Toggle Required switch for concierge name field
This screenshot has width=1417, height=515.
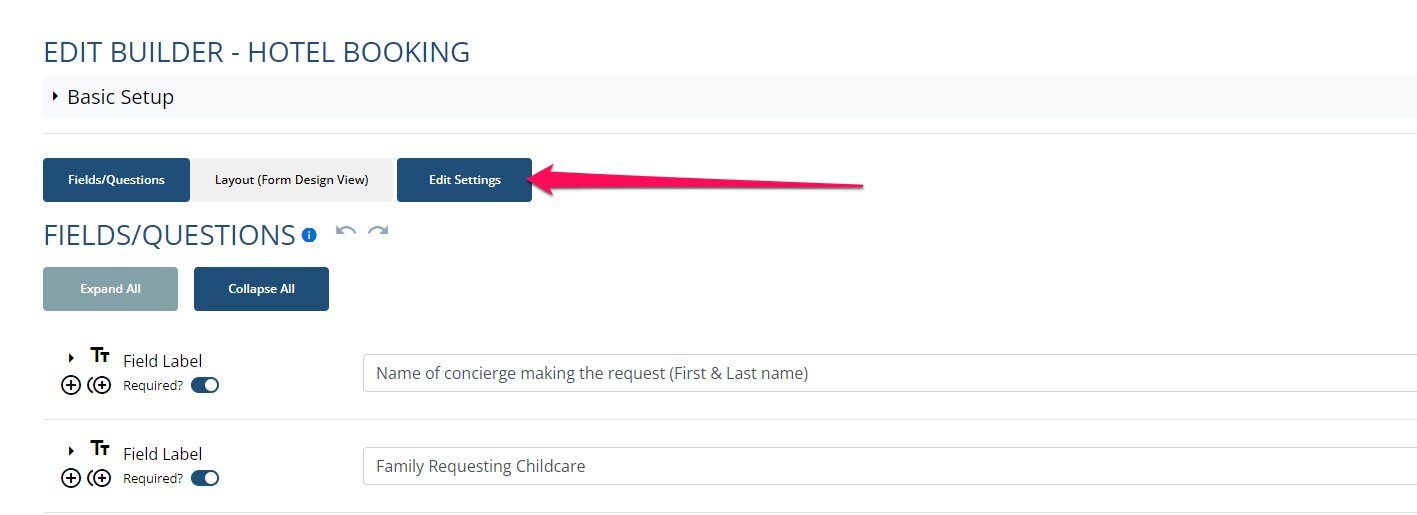(205, 385)
